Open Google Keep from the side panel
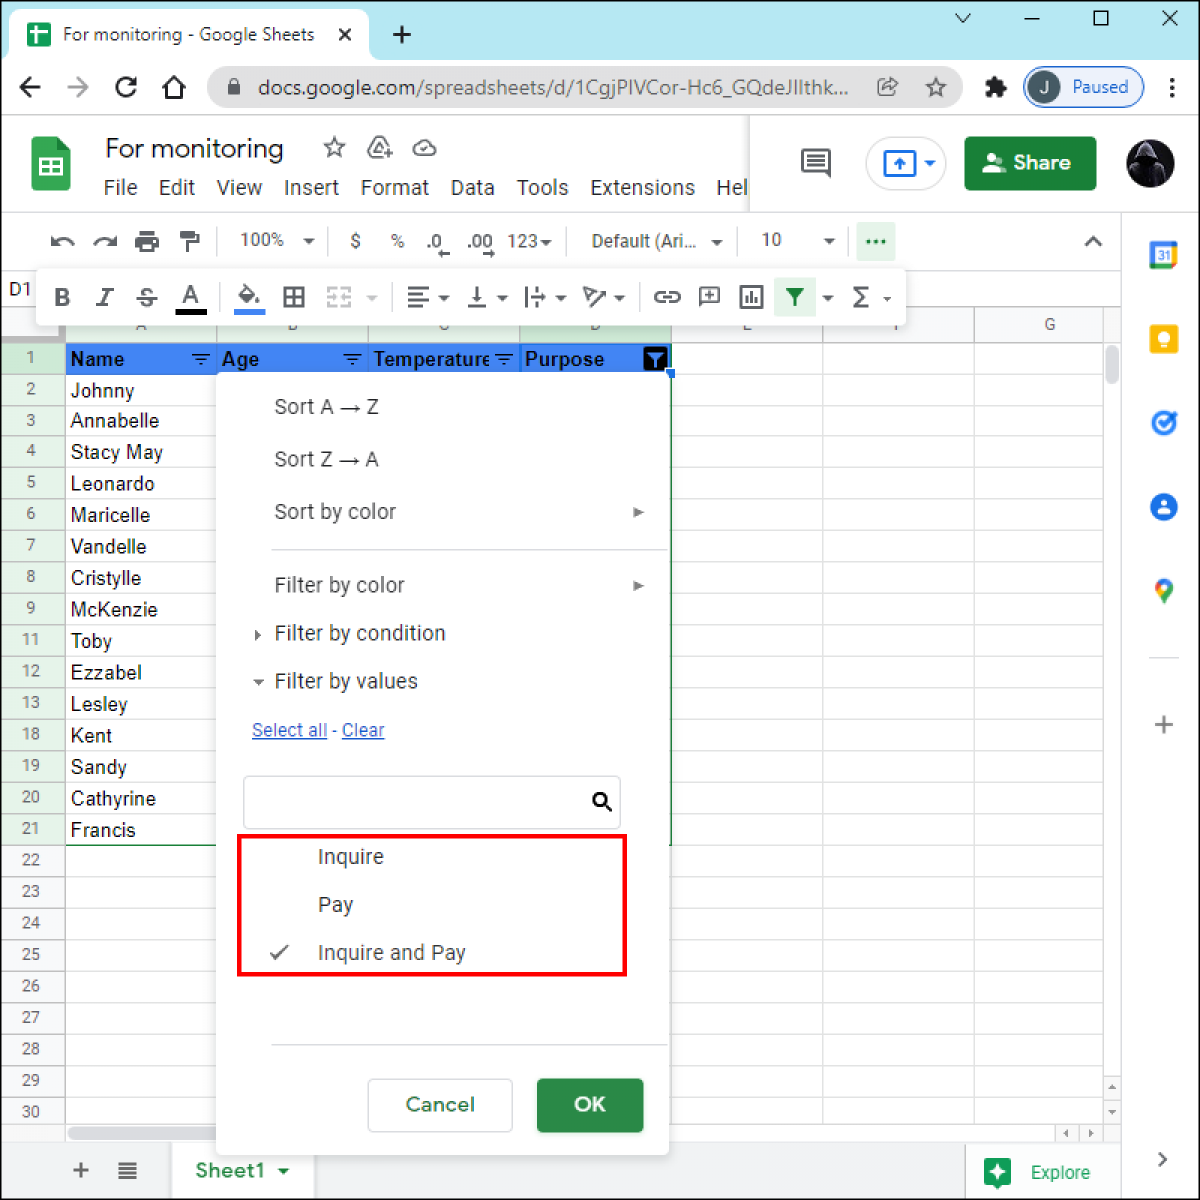This screenshot has width=1200, height=1200. (1163, 339)
